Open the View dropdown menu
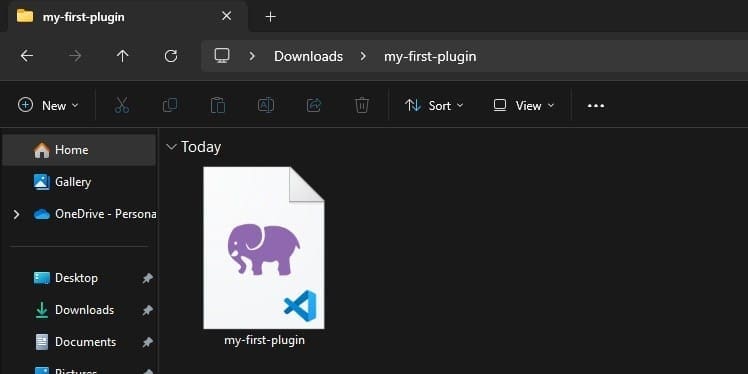 [x=524, y=105]
